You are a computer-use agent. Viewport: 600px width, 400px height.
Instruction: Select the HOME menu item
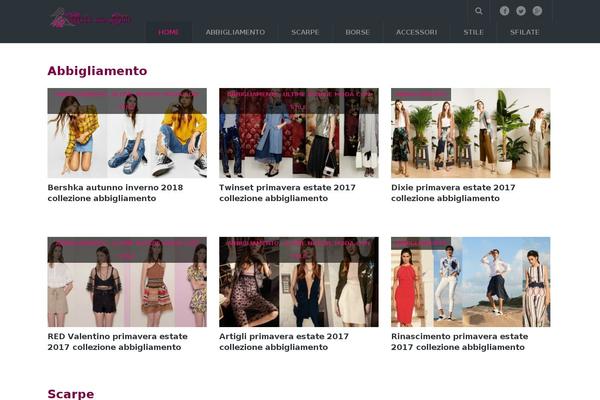click(x=169, y=32)
